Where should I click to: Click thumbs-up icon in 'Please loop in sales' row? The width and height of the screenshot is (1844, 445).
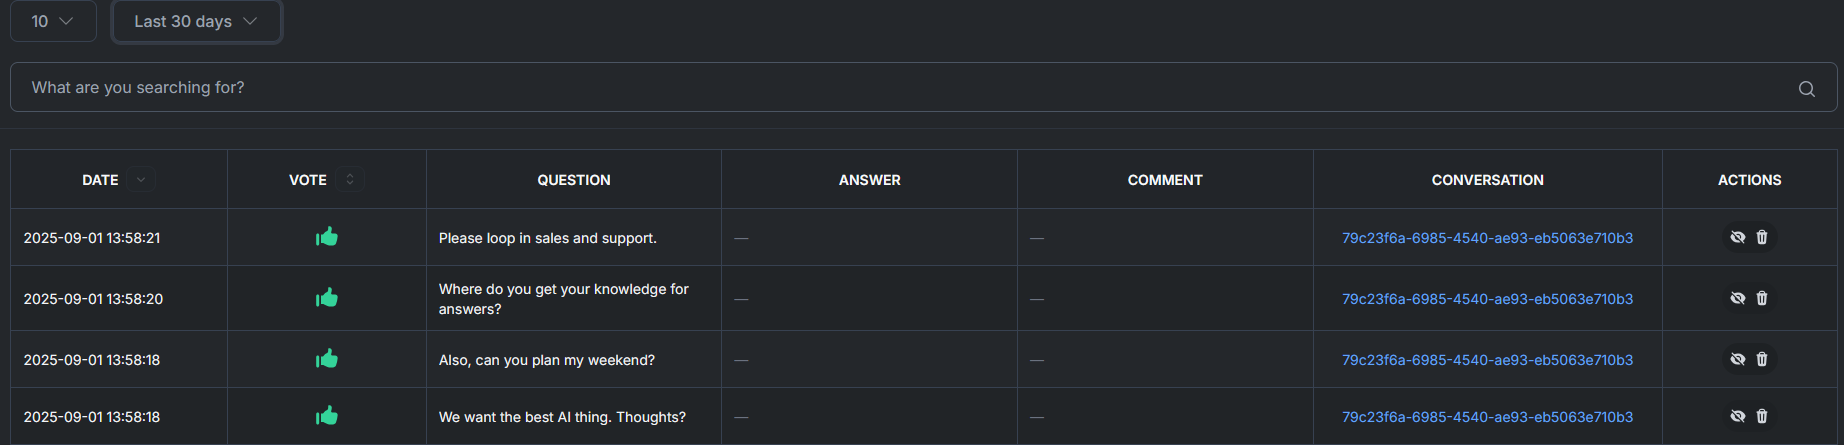[327, 237]
